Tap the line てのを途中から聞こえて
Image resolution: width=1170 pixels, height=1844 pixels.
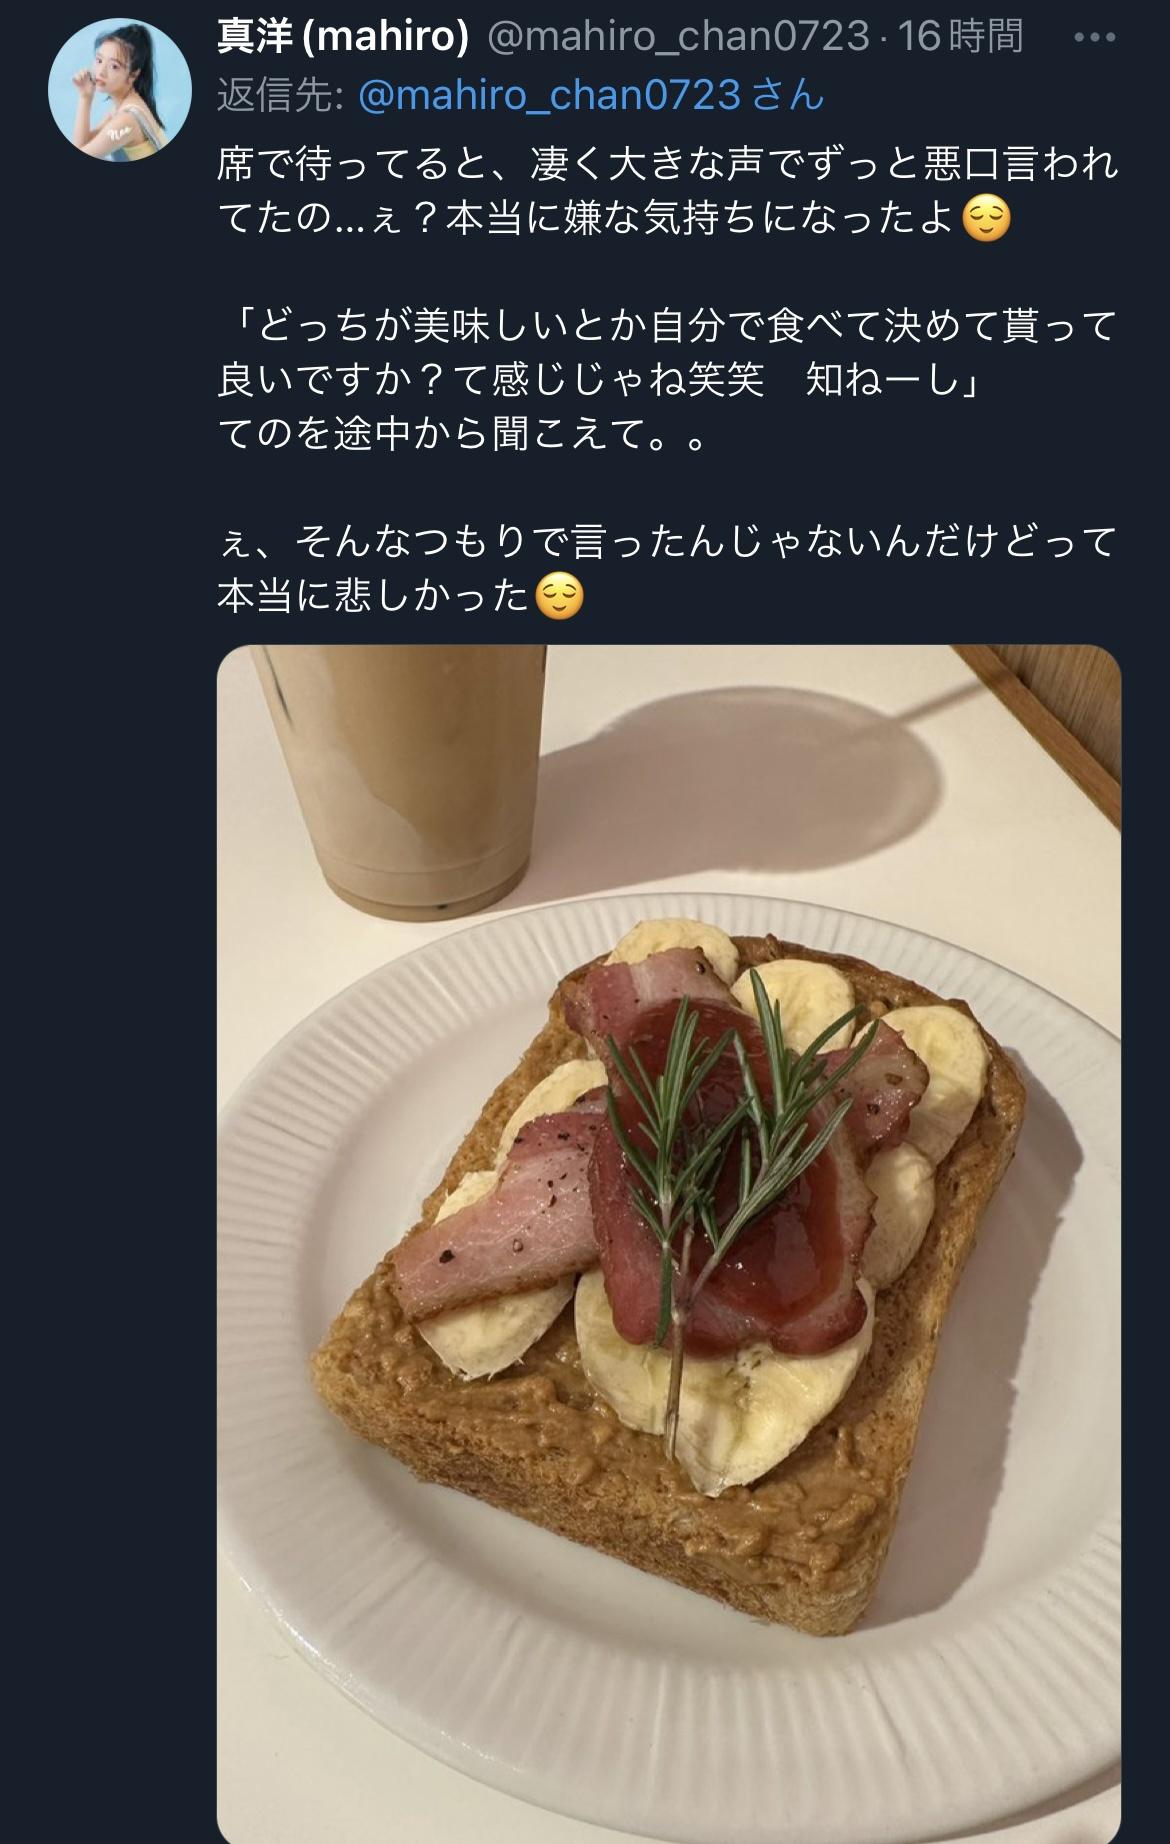(x=463, y=433)
